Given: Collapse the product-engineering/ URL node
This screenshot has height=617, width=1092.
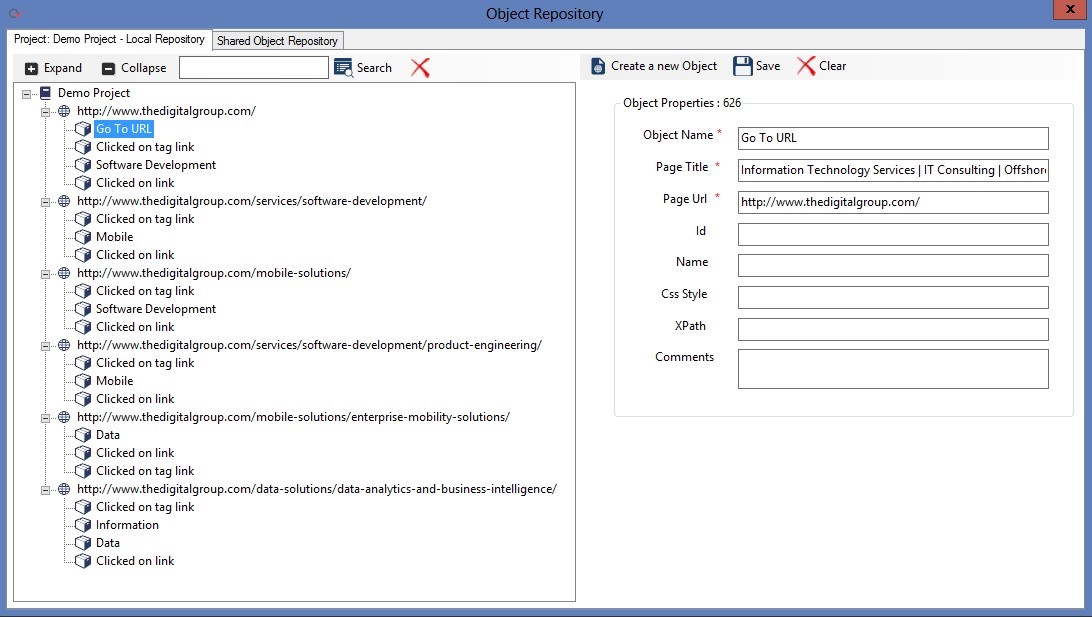Looking at the screenshot, I should point(45,345).
